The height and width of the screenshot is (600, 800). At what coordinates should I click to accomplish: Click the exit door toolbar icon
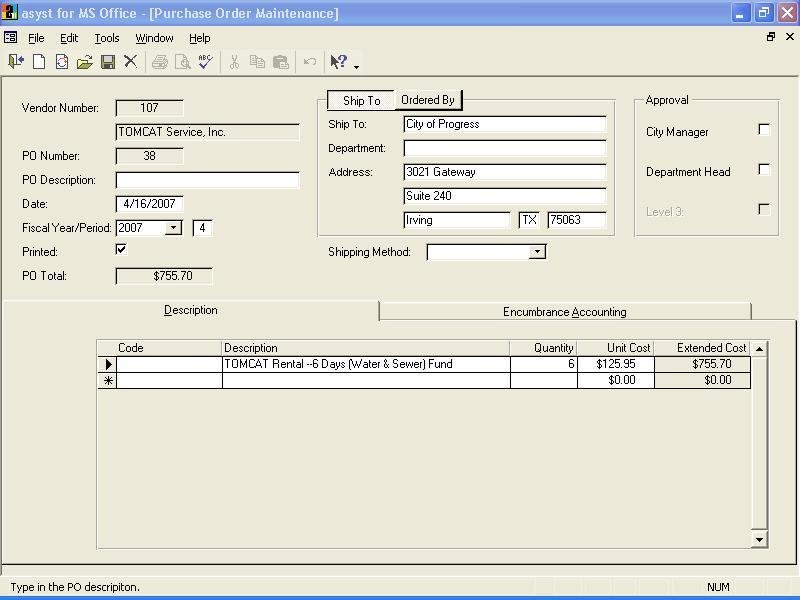(16, 62)
